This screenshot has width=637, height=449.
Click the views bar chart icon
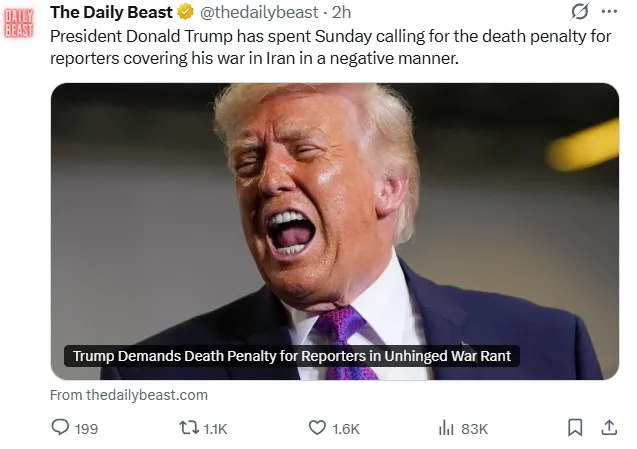[446, 428]
